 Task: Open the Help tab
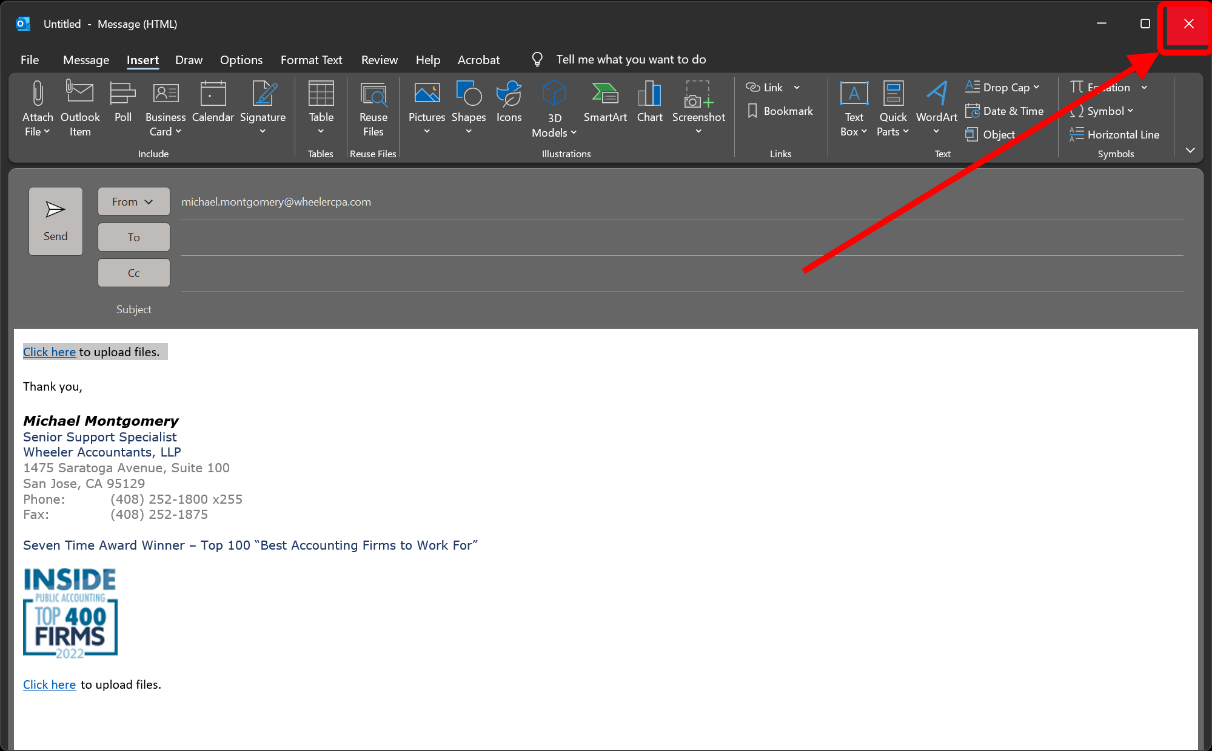click(428, 60)
